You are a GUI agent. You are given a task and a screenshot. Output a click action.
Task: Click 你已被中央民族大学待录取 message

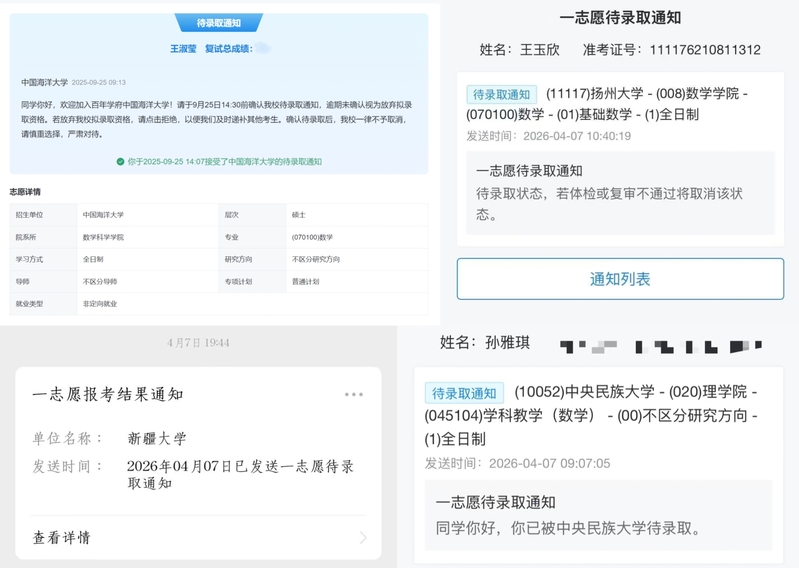click(x=569, y=528)
